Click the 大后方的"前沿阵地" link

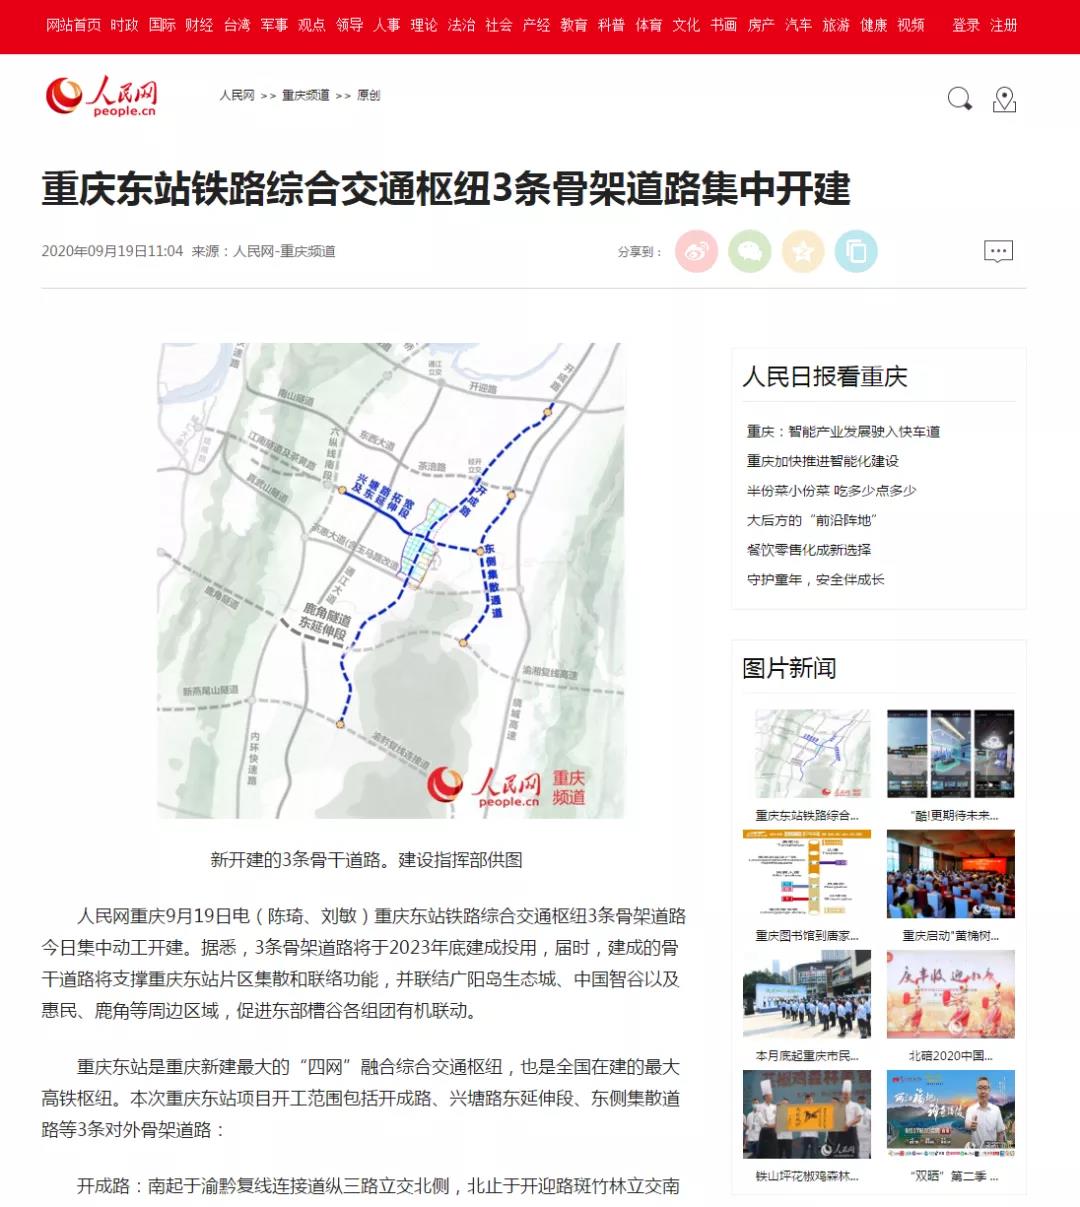click(811, 520)
